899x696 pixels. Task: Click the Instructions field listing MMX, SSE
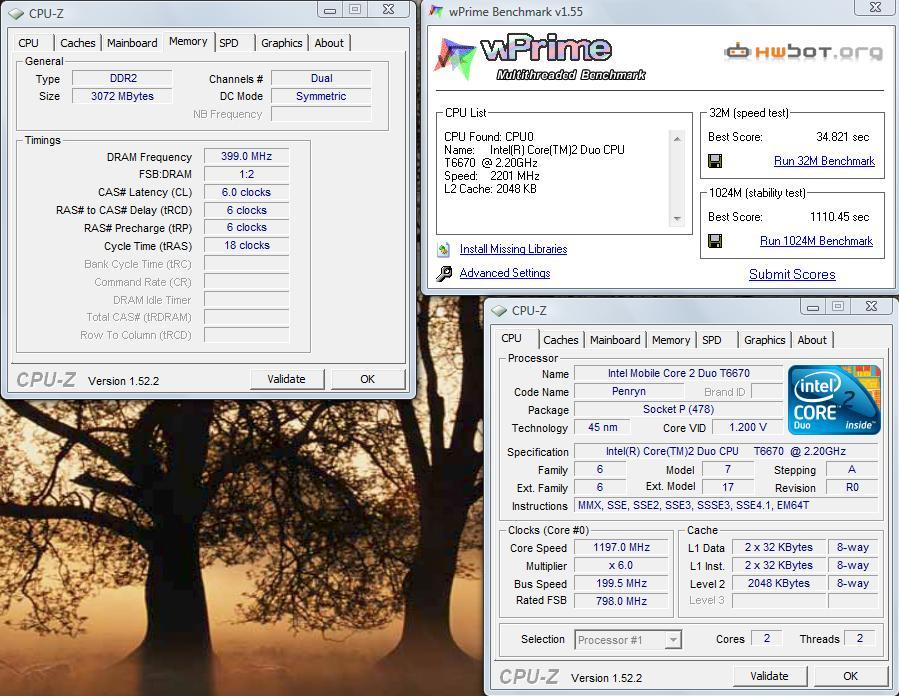(726, 505)
